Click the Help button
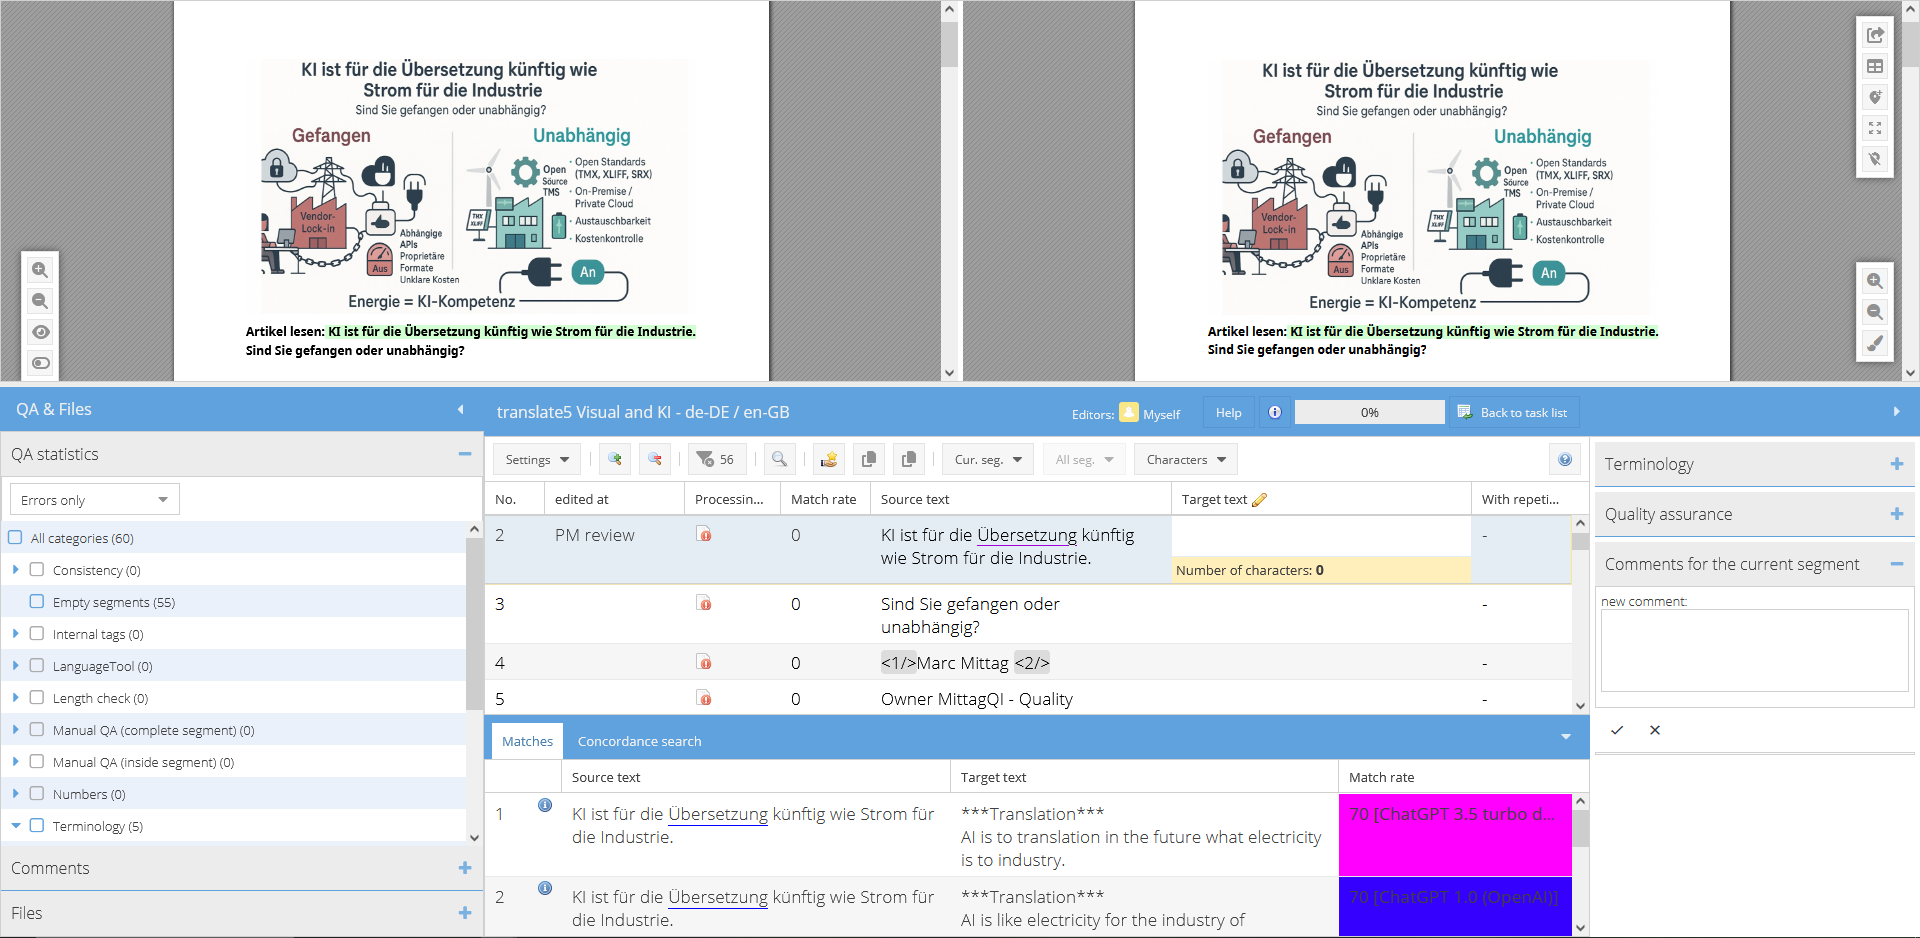Image resolution: width=1920 pixels, height=938 pixels. [x=1228, y=413]
